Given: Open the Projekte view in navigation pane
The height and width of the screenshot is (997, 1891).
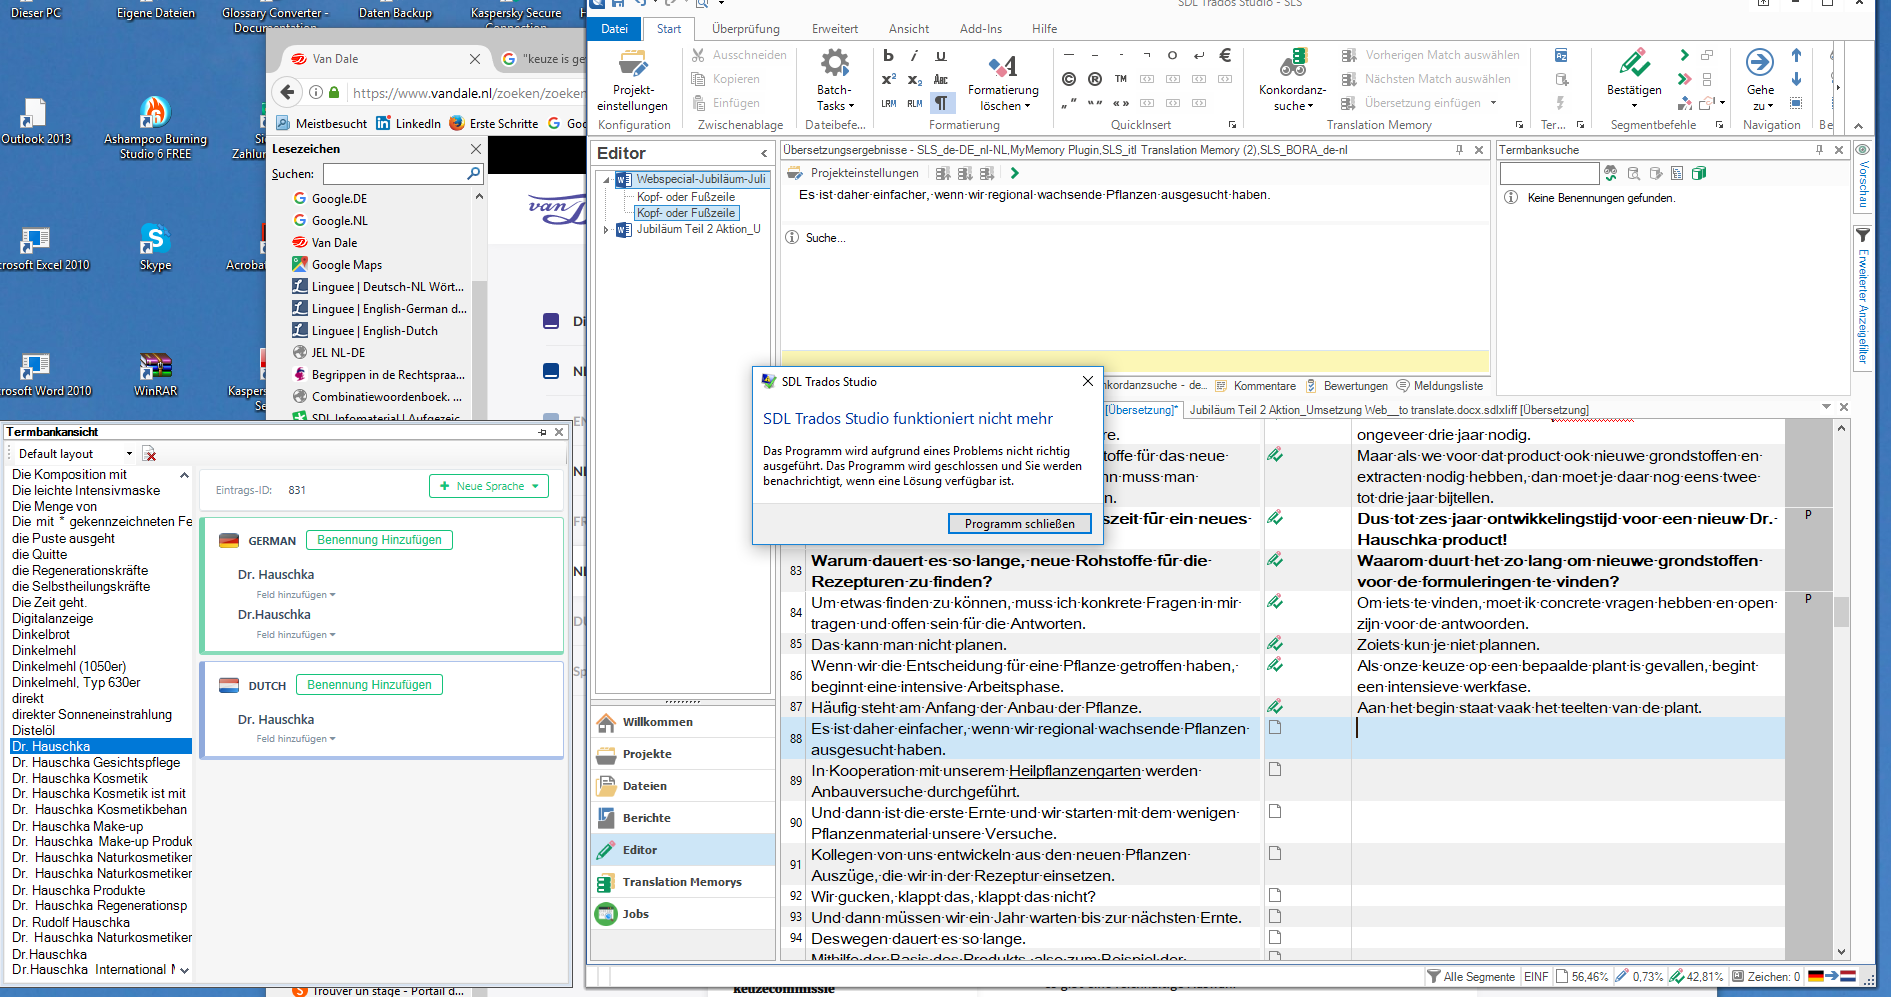Looking at the screenshot, I should (x=683, y=754).
